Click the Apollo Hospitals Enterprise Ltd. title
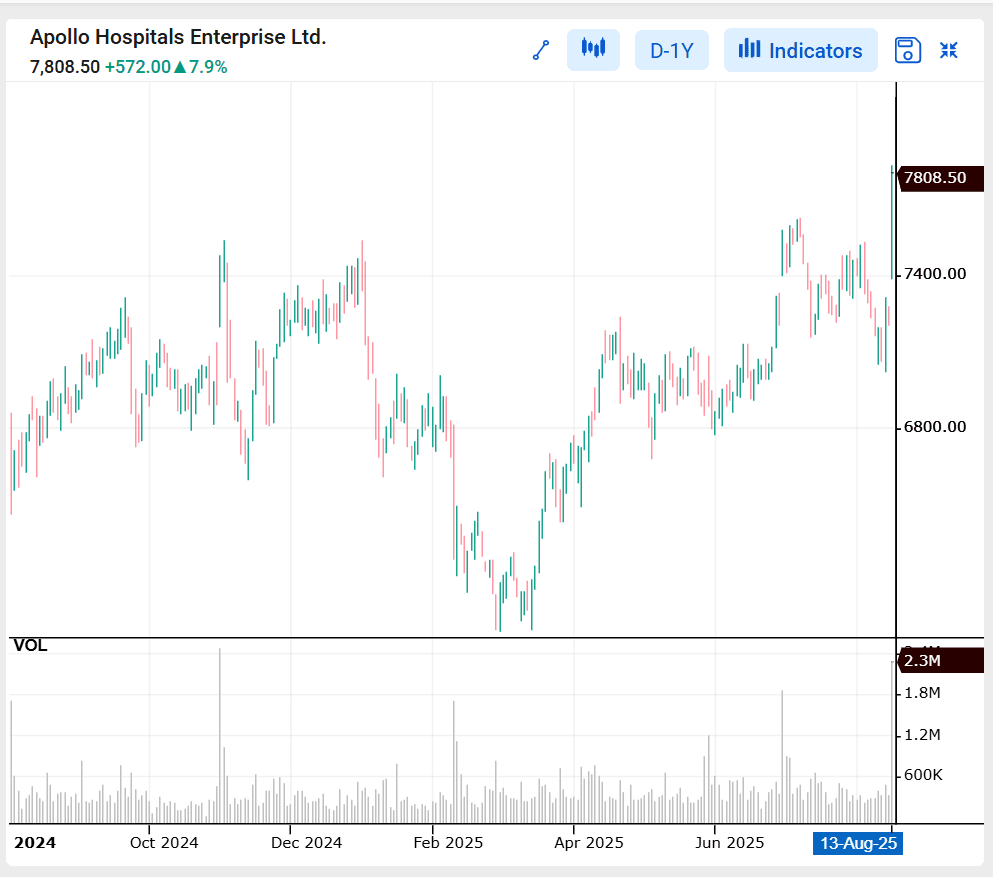Screen dimensions: 993x877 click(178, 37)
